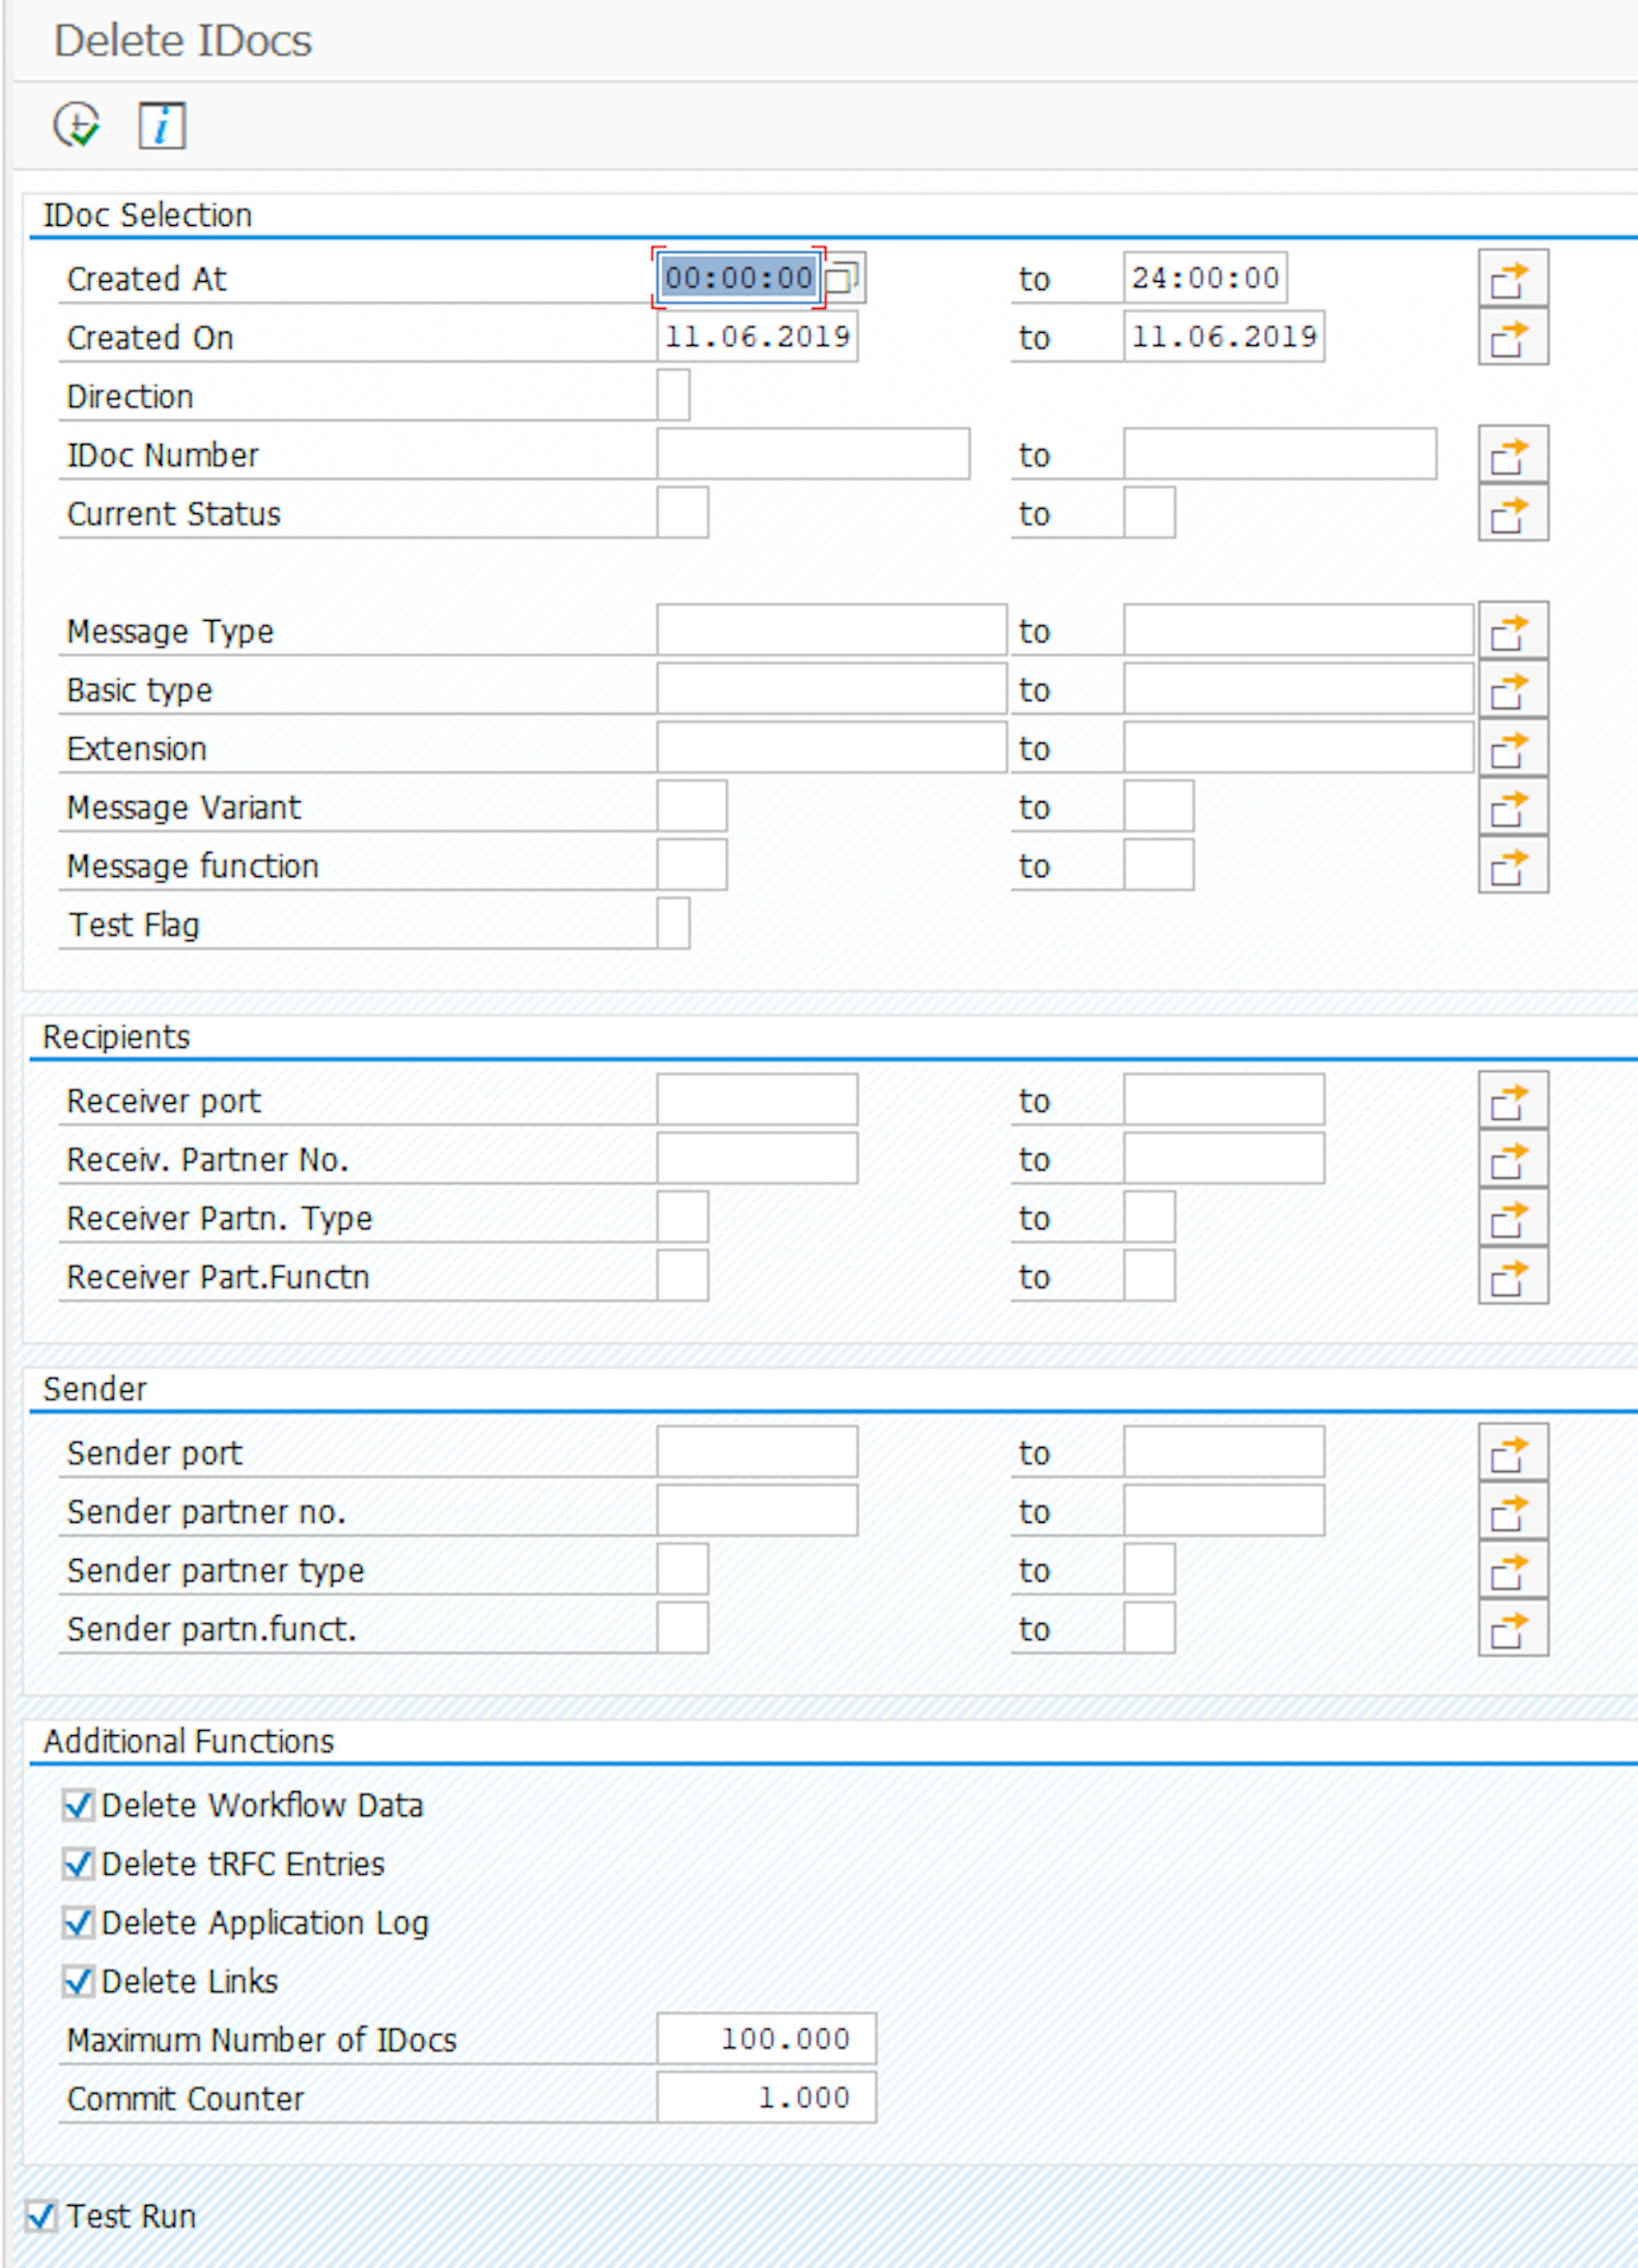Uncheck Delete Workflow Data checkbox
This screenshot has height=2268, width=1638.
click(79, 1805)
